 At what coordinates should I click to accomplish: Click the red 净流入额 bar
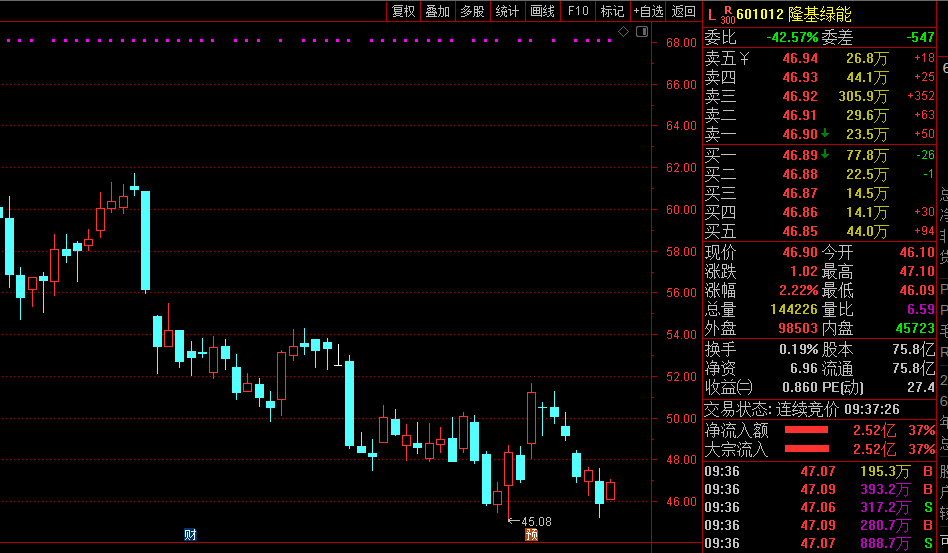coord(807,431)
